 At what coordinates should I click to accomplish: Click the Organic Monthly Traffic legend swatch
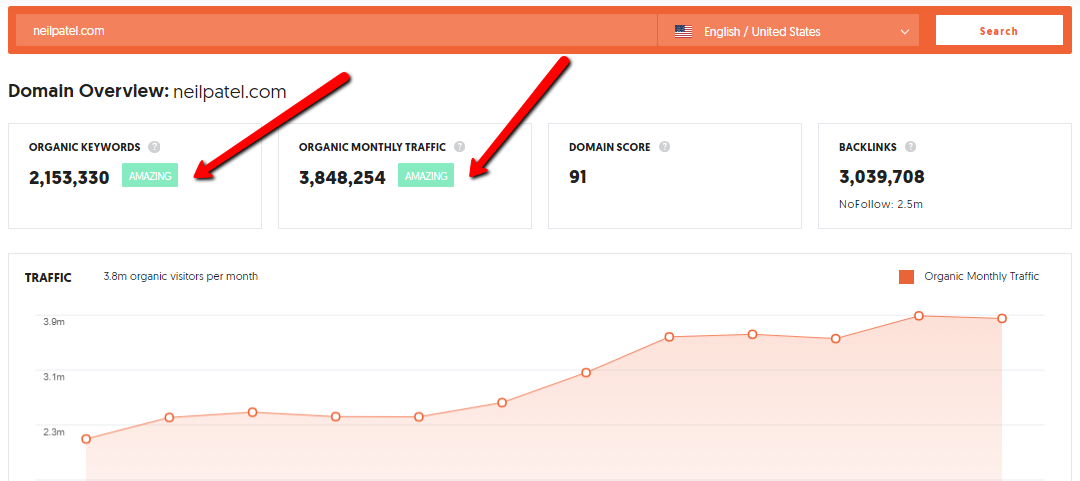(906, 277)
